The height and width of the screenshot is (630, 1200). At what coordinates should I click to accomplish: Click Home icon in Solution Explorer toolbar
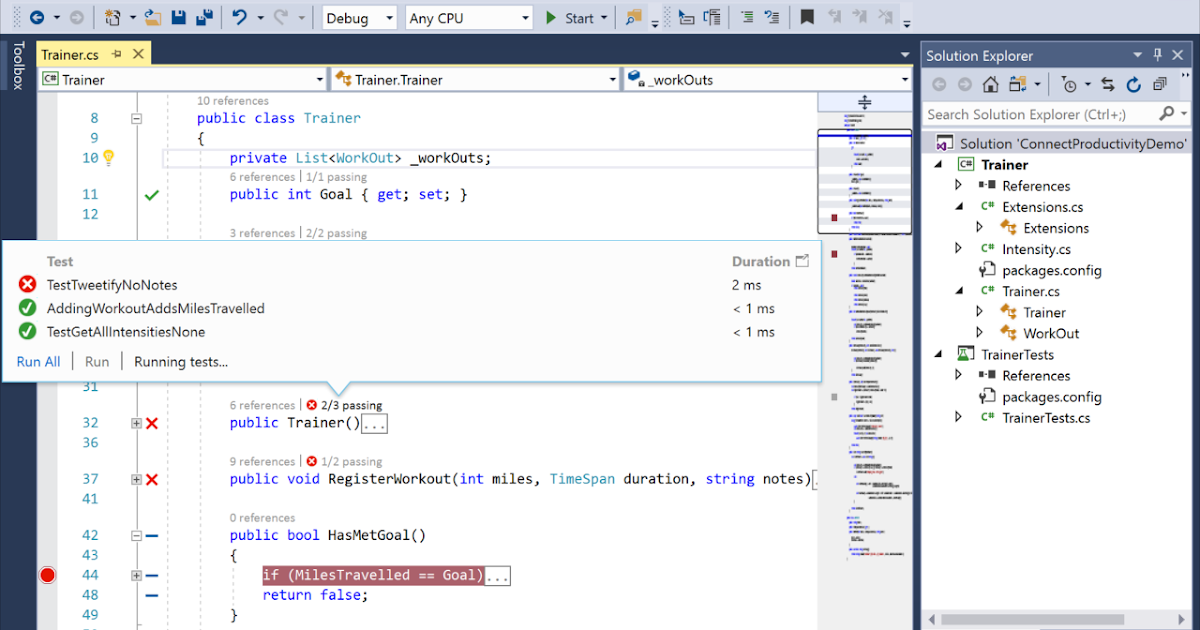pos(990,85)
